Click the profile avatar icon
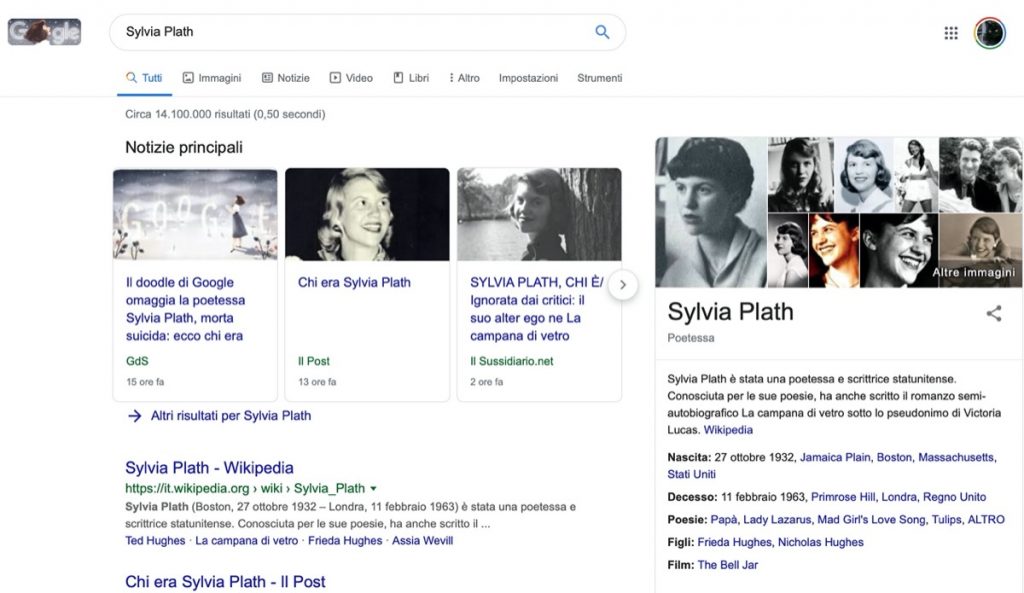The width and height of the screenshot is (1024, 593). [989, 32]
